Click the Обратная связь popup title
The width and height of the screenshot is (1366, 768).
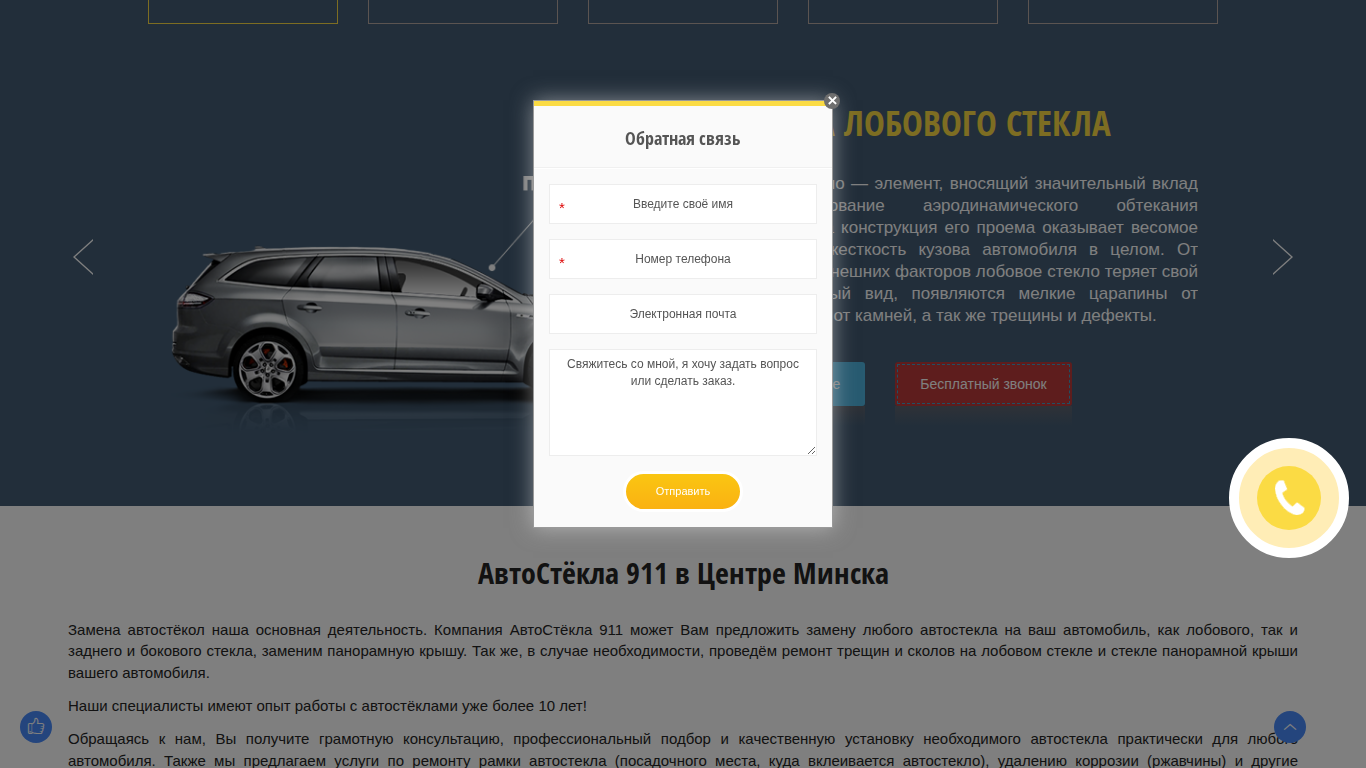(x=683, y=139)
